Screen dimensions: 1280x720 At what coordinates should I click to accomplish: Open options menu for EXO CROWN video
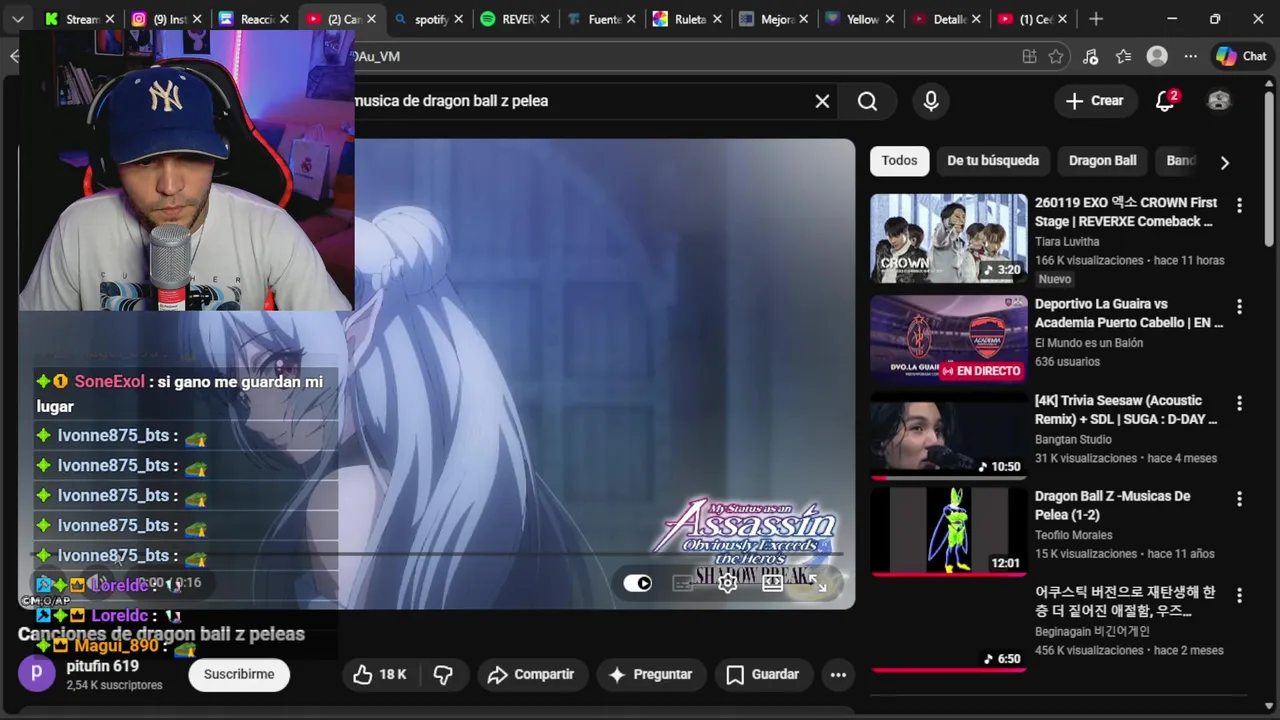pos(1239,205)
